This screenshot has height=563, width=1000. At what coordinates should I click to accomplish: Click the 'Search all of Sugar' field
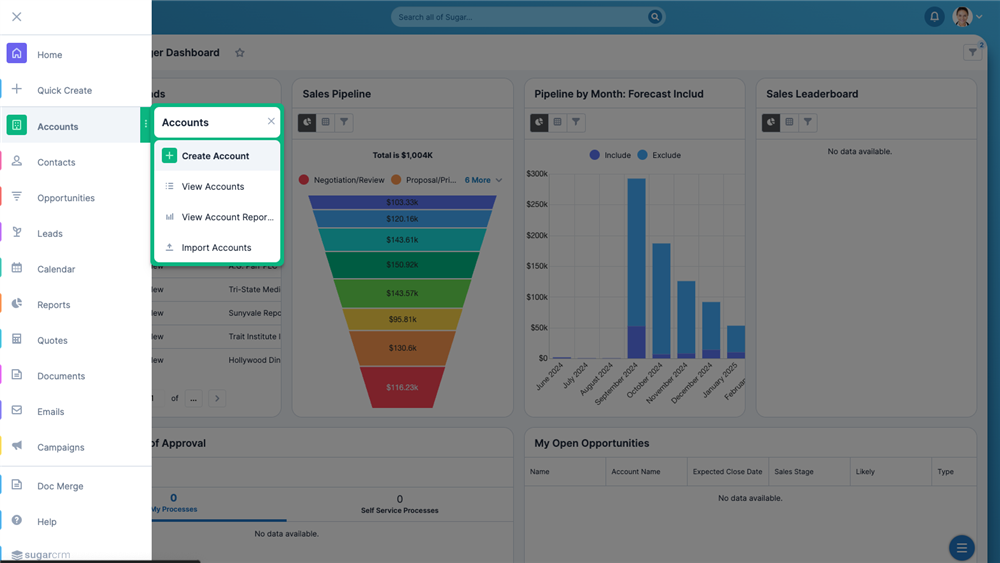coord(518,17)
